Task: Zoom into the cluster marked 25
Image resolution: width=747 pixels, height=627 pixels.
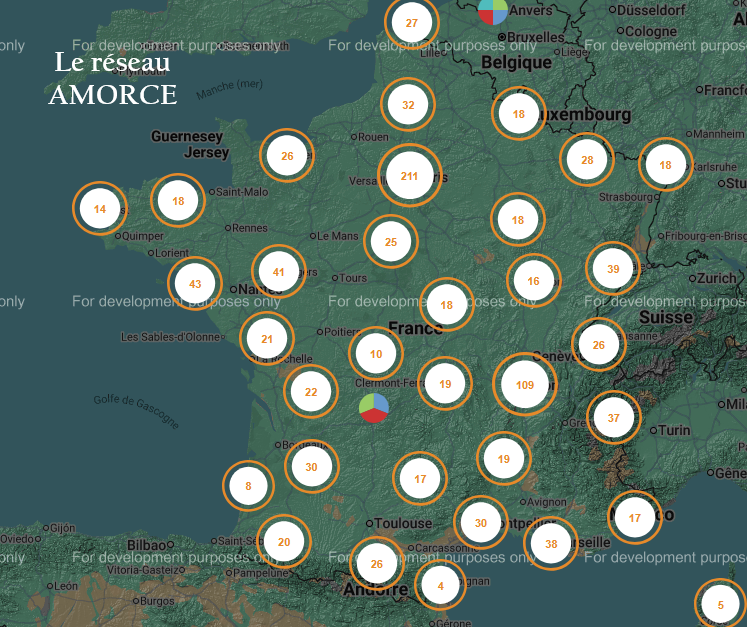Action: click(x=391, y=242)
